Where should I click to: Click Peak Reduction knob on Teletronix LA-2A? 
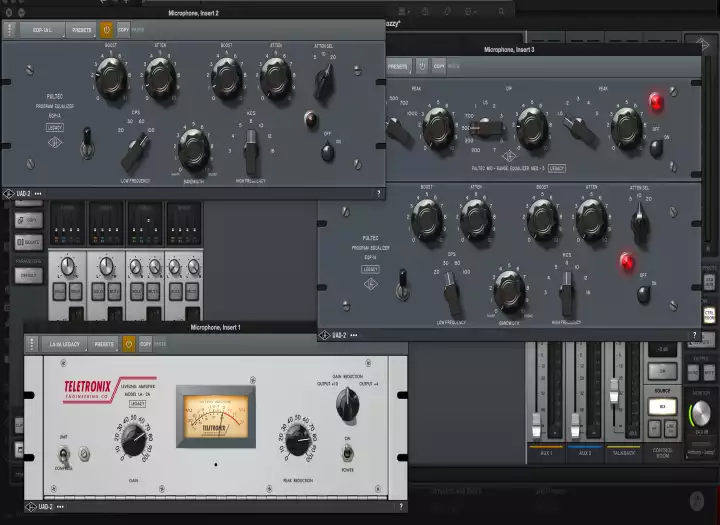(x=298, y=439)
